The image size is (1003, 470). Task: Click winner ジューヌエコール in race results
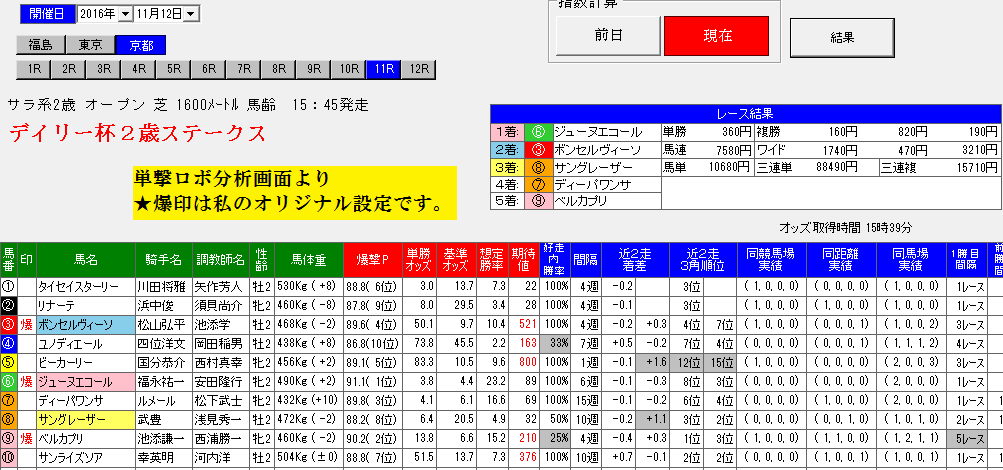click(606, 132)
